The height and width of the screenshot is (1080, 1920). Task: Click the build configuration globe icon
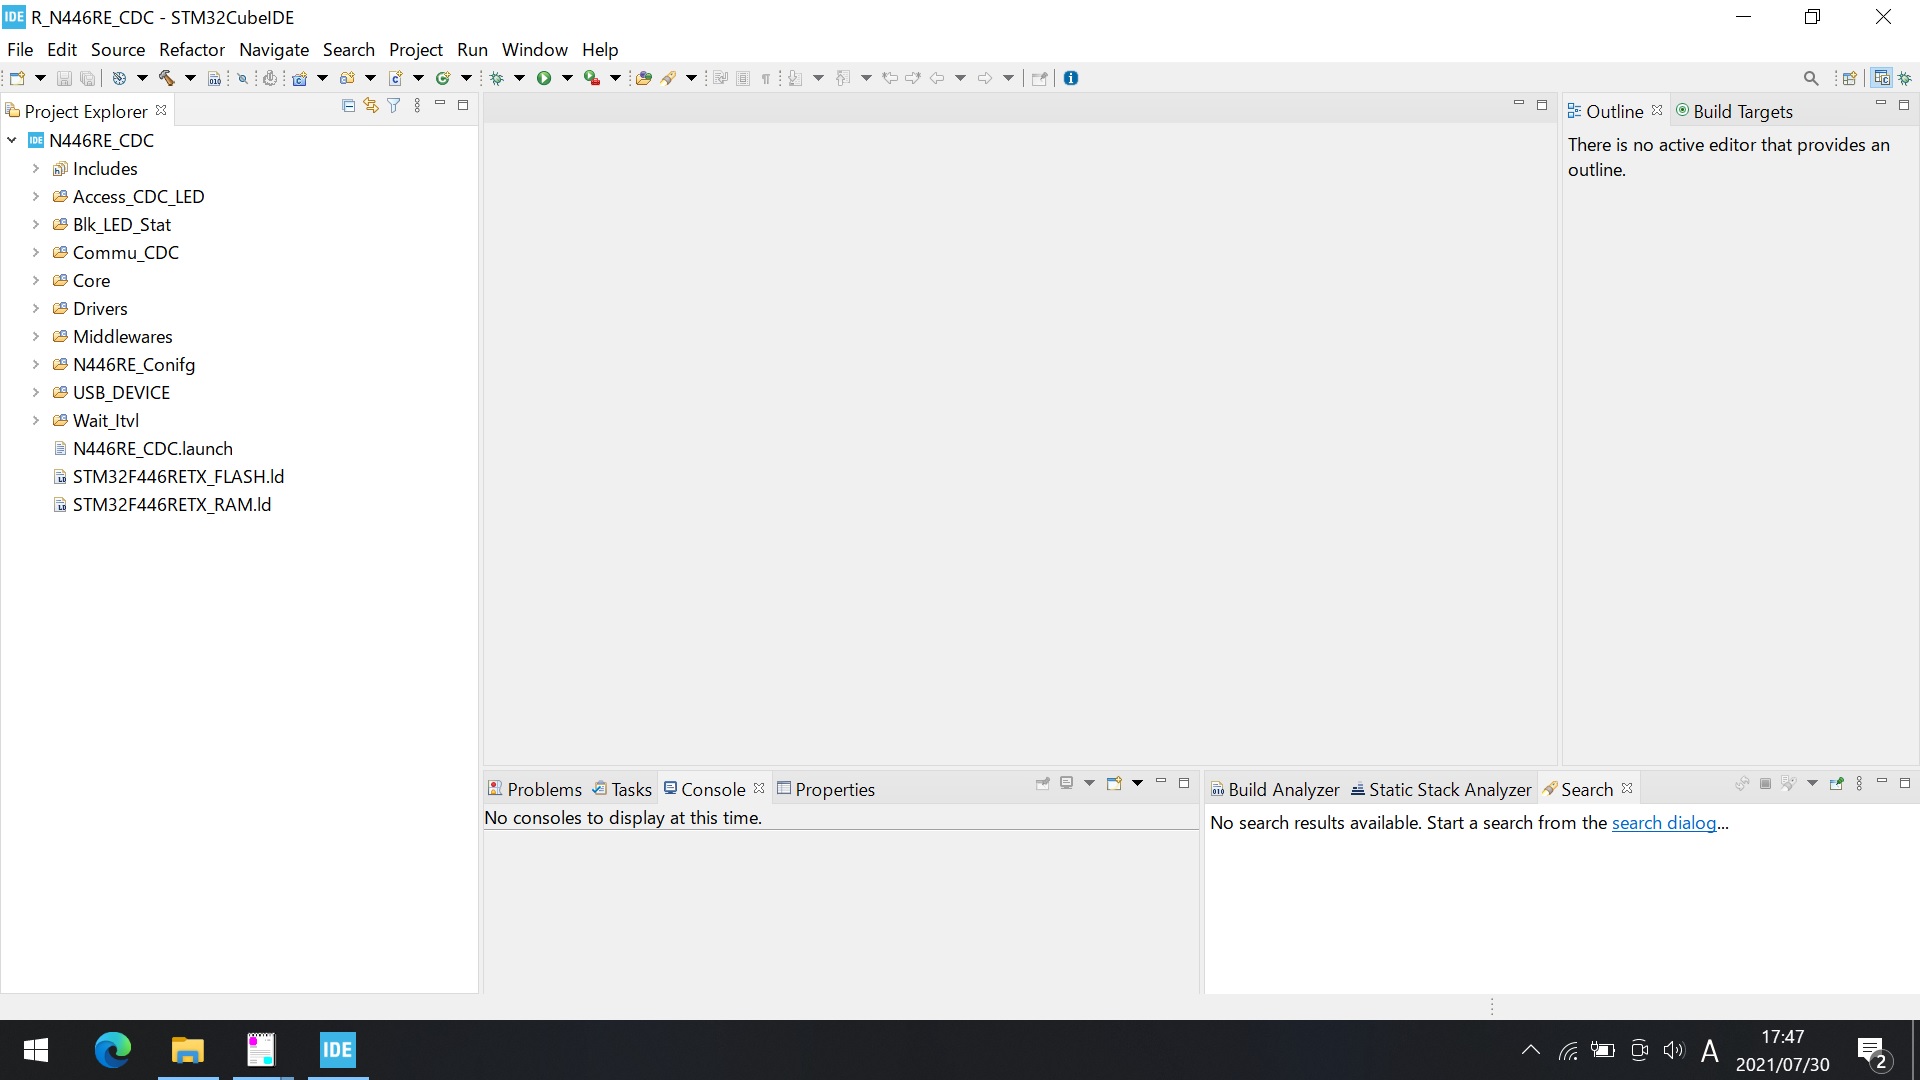tap(118, 78)
